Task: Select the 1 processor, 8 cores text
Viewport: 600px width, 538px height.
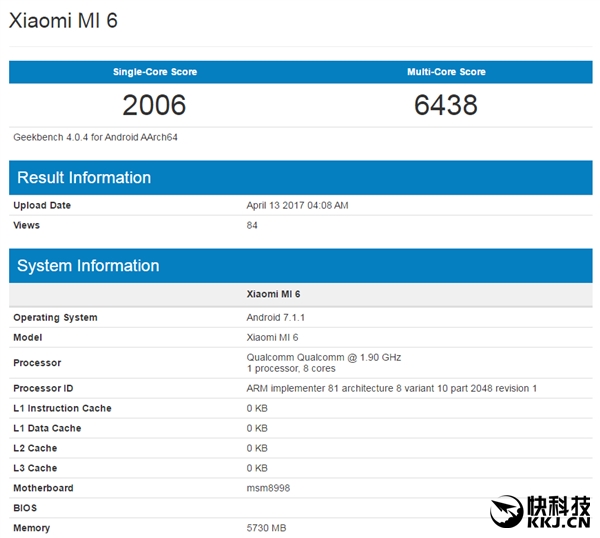Action: click(x=291, y=368)
